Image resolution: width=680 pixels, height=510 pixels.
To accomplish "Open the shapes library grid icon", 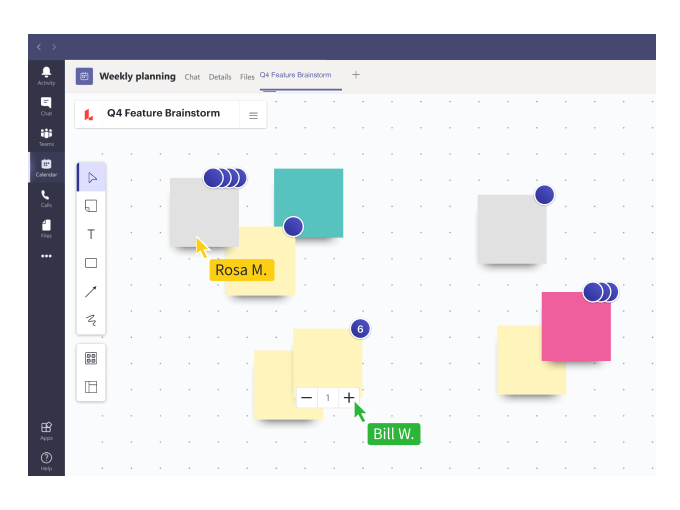I will tap(91, 358).
